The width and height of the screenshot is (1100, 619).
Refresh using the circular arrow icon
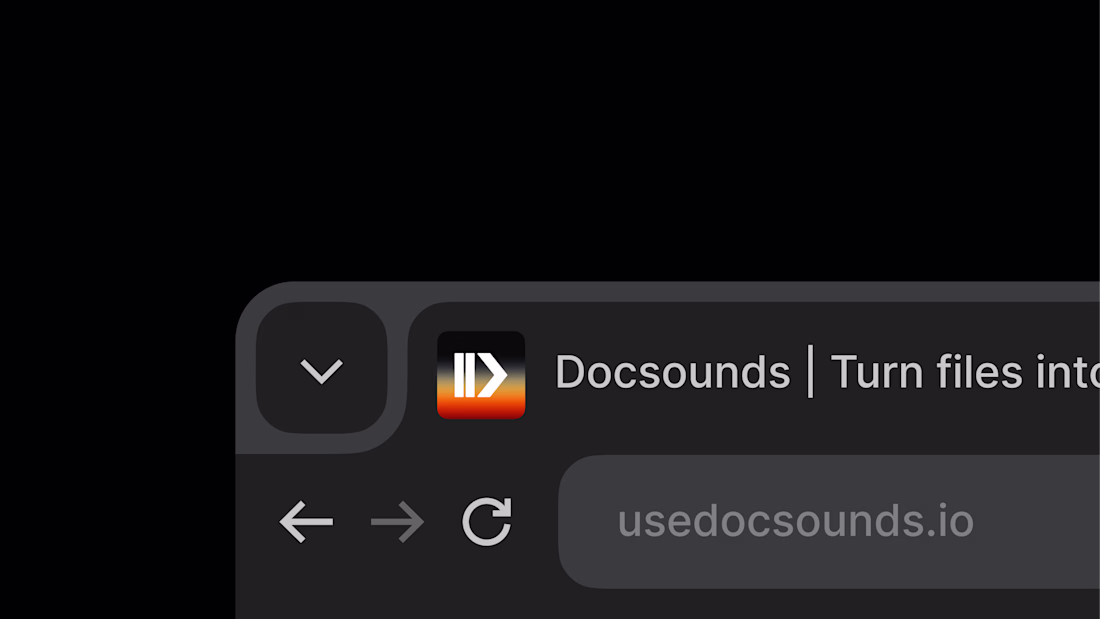pyautogui.click(x=487, y=521)
